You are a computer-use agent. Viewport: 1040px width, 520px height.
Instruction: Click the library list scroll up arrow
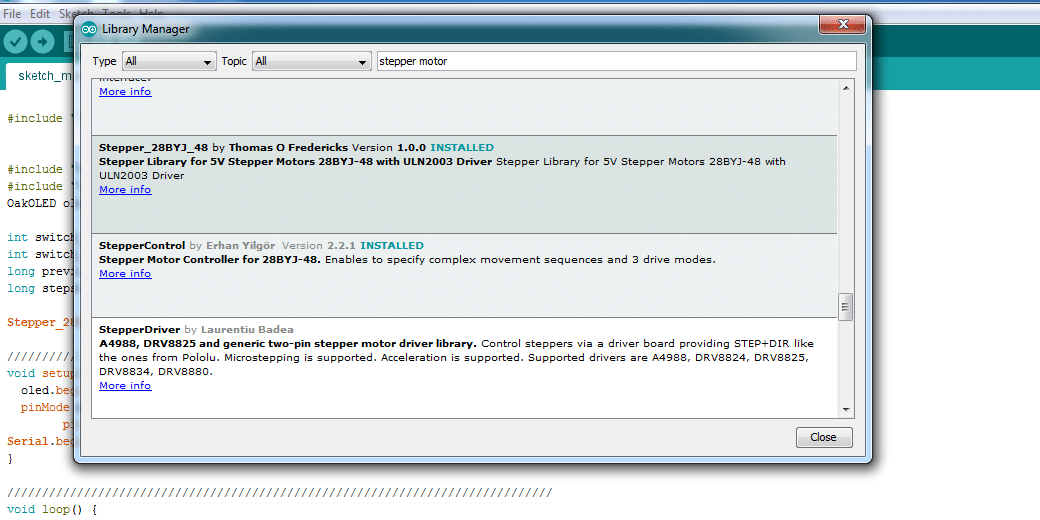[x=846, y=89]
